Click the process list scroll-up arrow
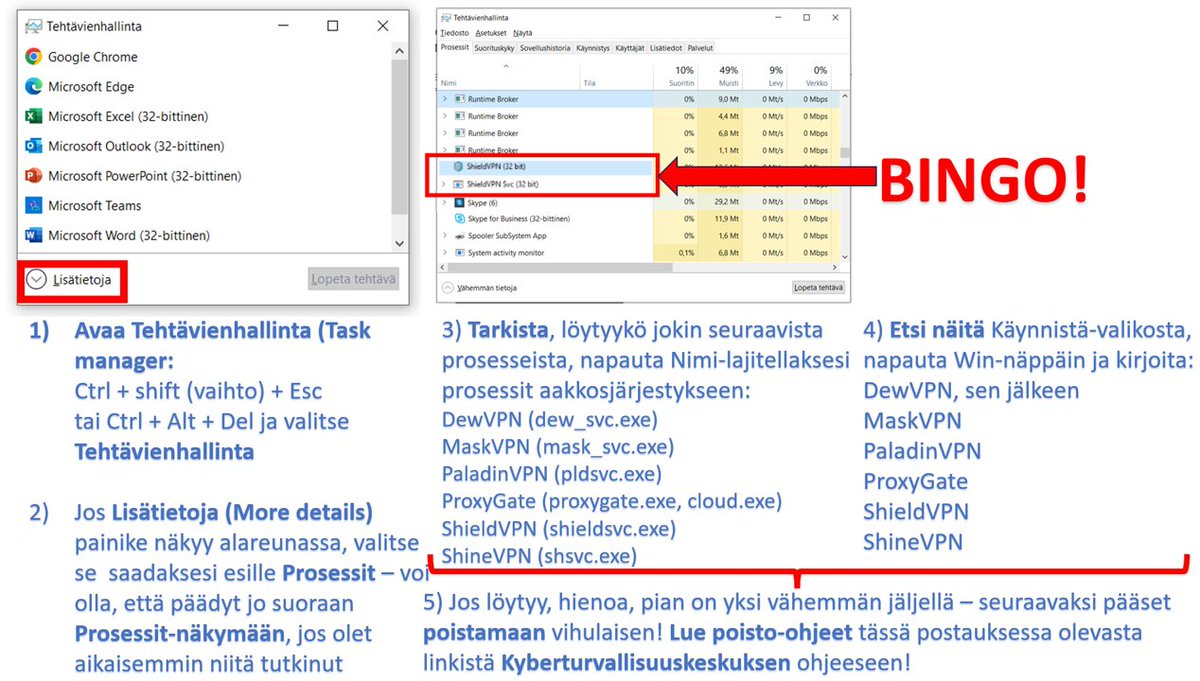This screenshot has width=1200, height=681. (845, 96)
